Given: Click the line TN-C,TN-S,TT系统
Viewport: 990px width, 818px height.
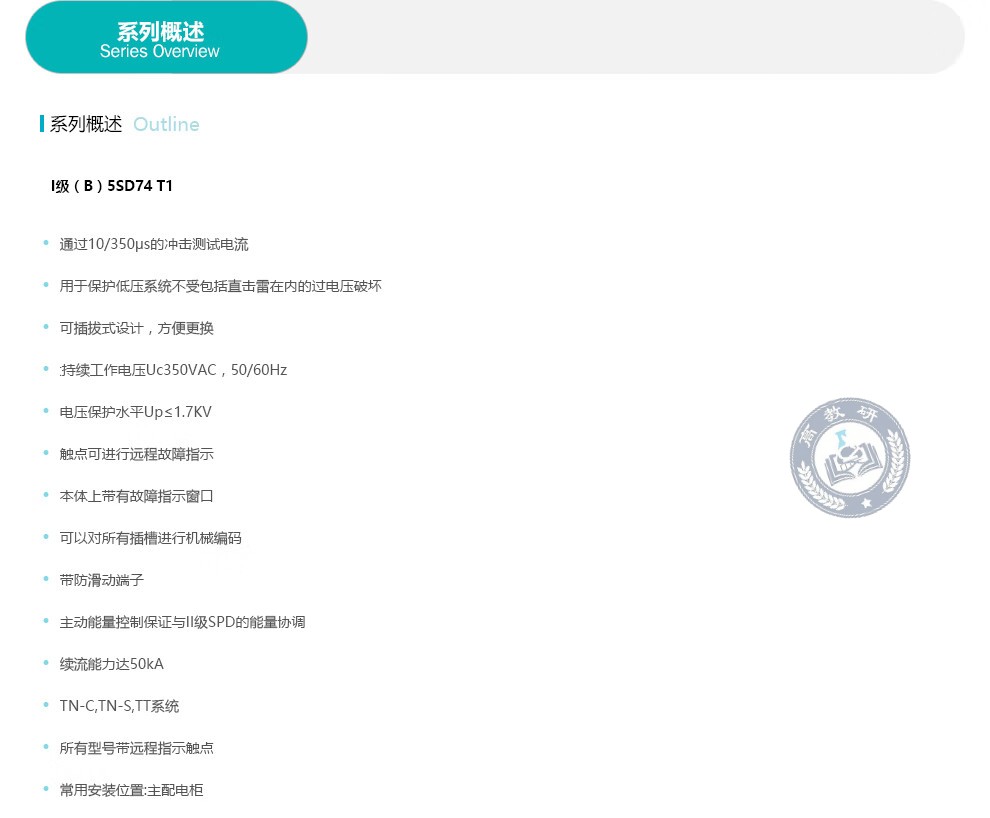Looking at the screenshot, I should (119, 706).
